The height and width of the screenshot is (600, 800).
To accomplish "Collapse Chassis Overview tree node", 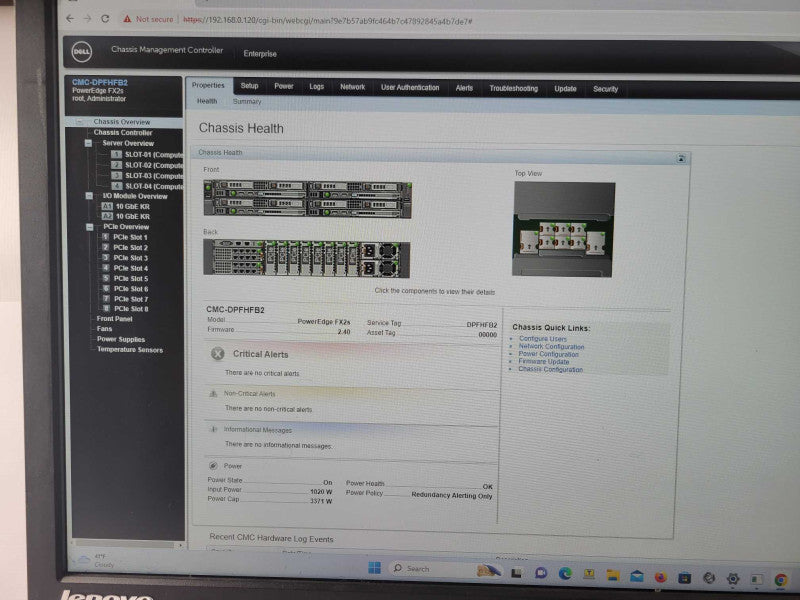I will tap(80, 122).
